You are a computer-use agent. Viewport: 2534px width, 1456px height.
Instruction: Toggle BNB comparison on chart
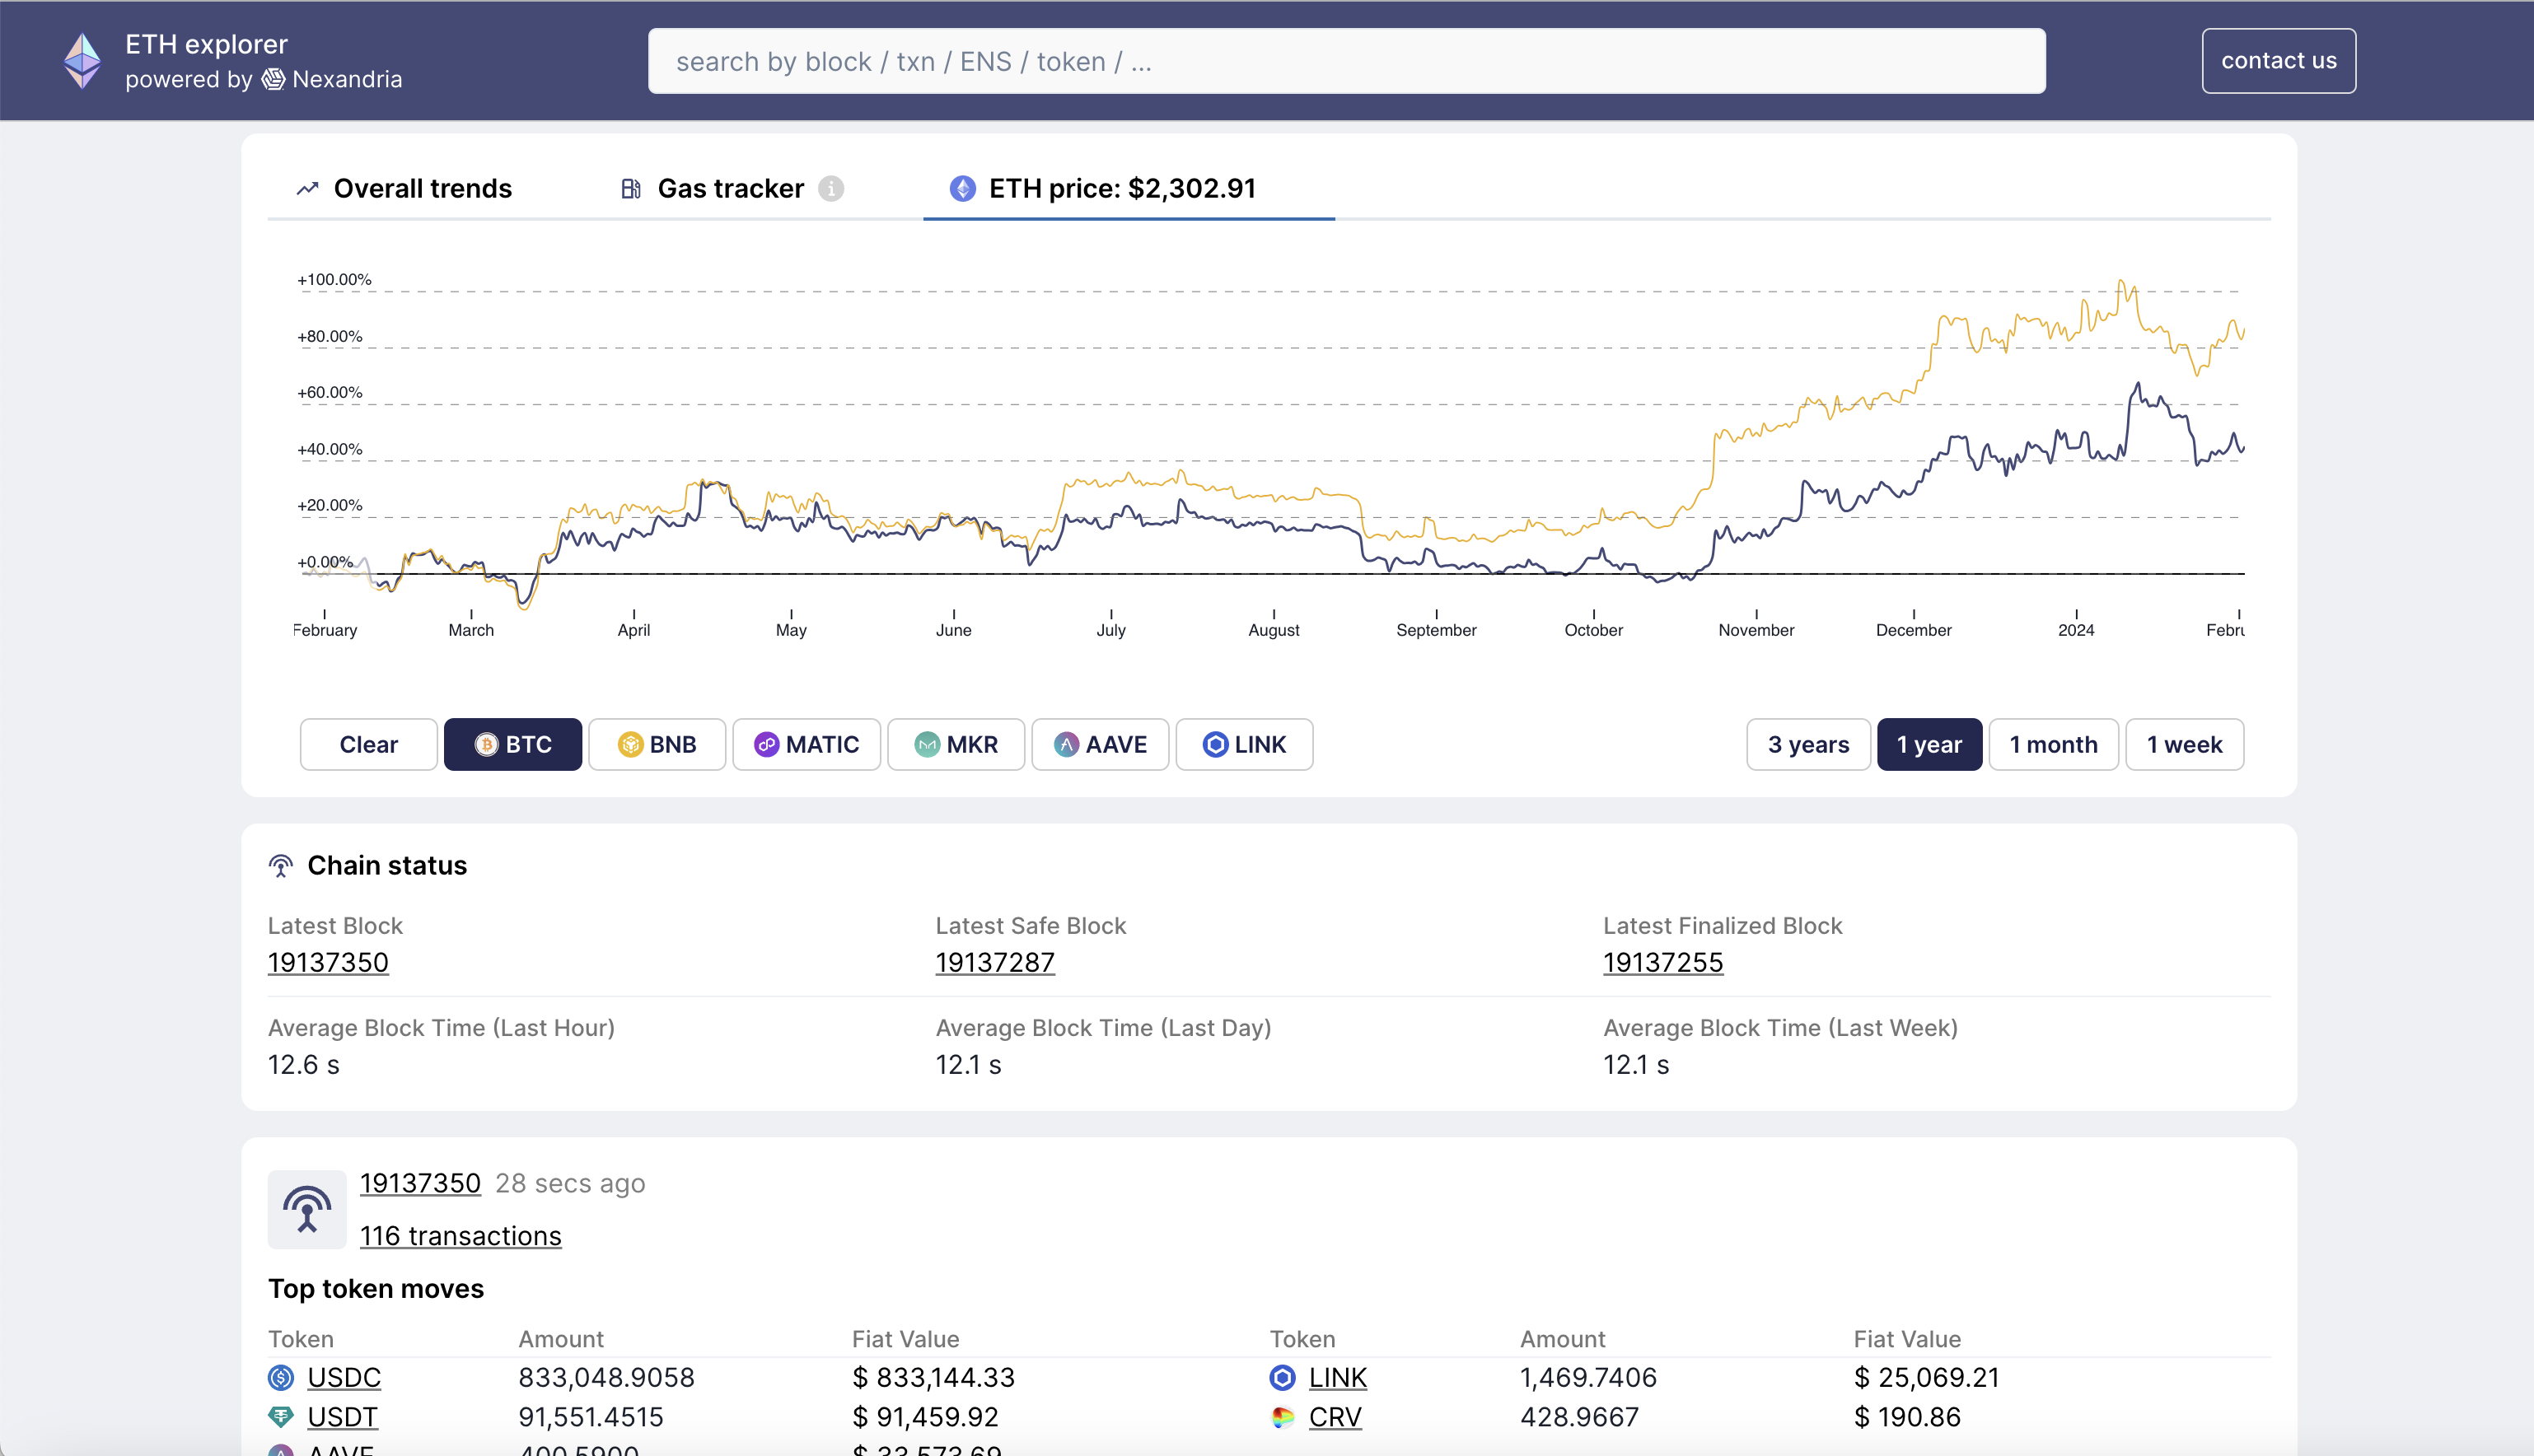tap(657, 744)
